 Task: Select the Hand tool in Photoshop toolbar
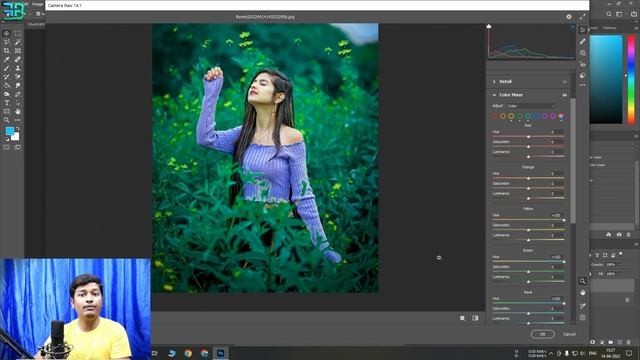(x=18, y=111)
